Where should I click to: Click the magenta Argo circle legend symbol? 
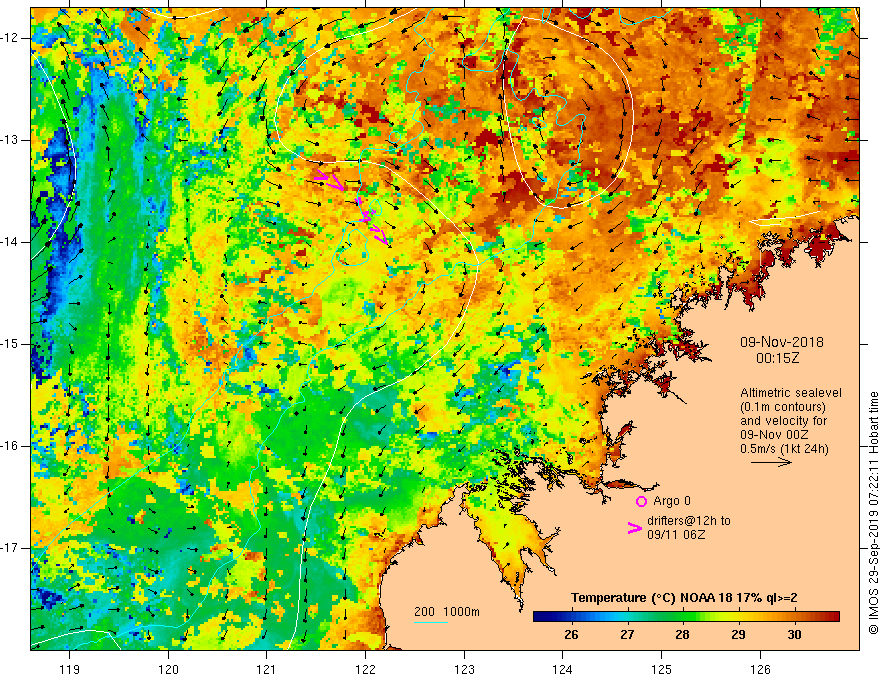coord(641,502)
